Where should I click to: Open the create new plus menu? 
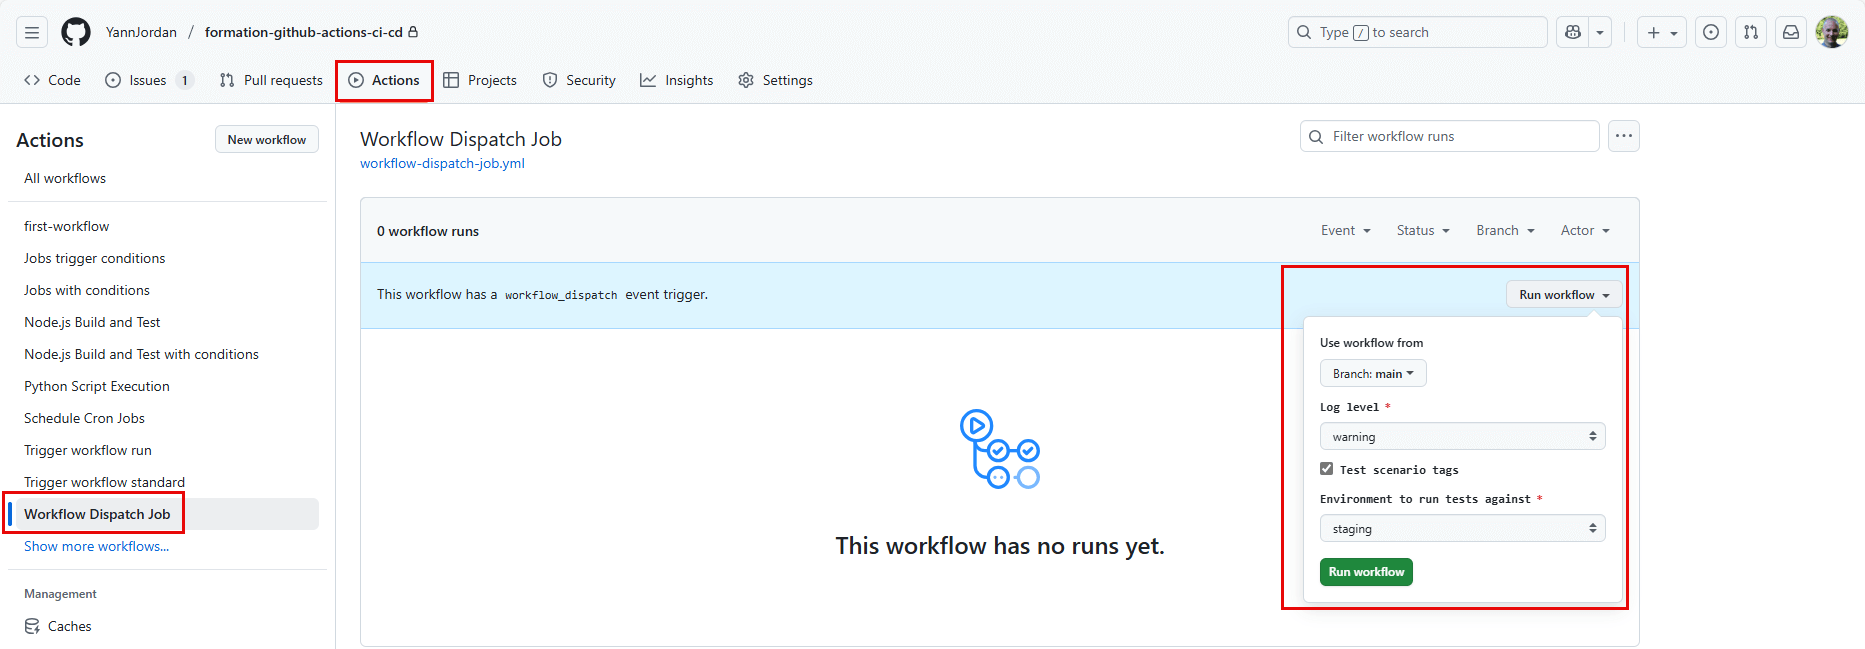1662,32
